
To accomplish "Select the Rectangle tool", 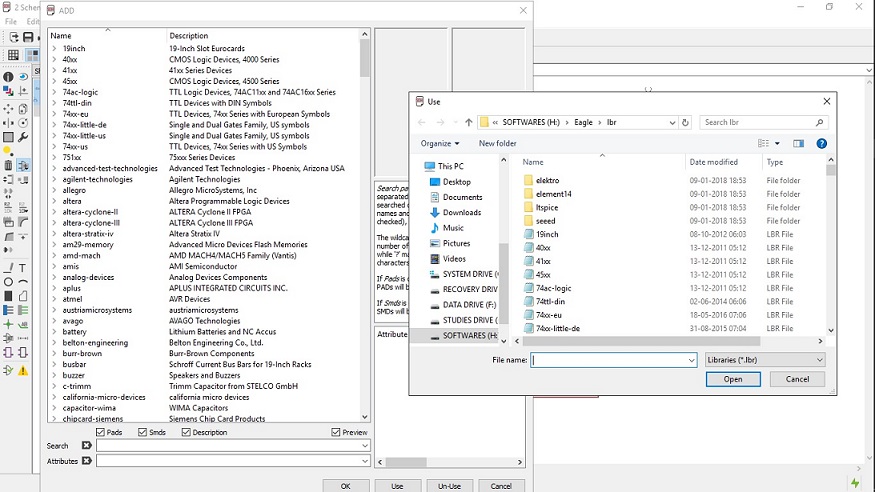I will (x=8, y=296).
